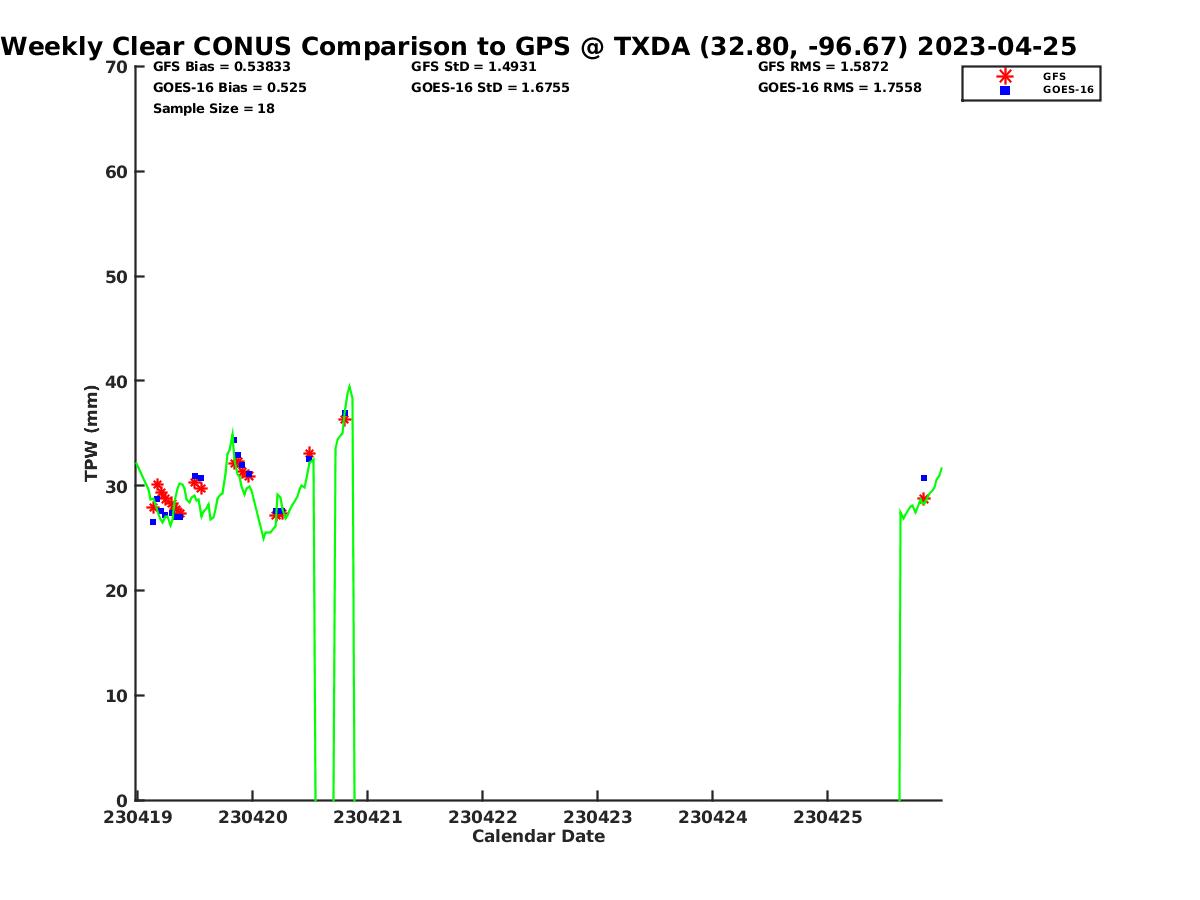Click the y-axis tick label 50

[x=117, y=277]
